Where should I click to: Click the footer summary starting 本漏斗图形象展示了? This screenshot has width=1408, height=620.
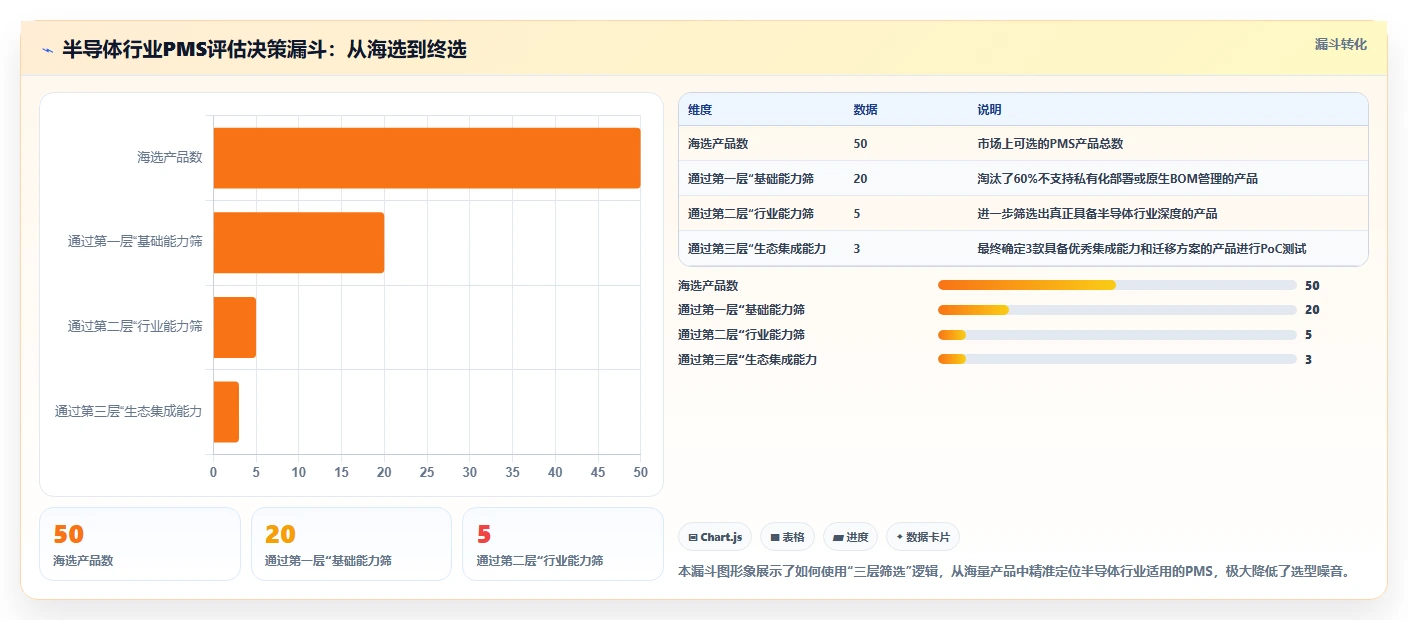coord(1014,572)
